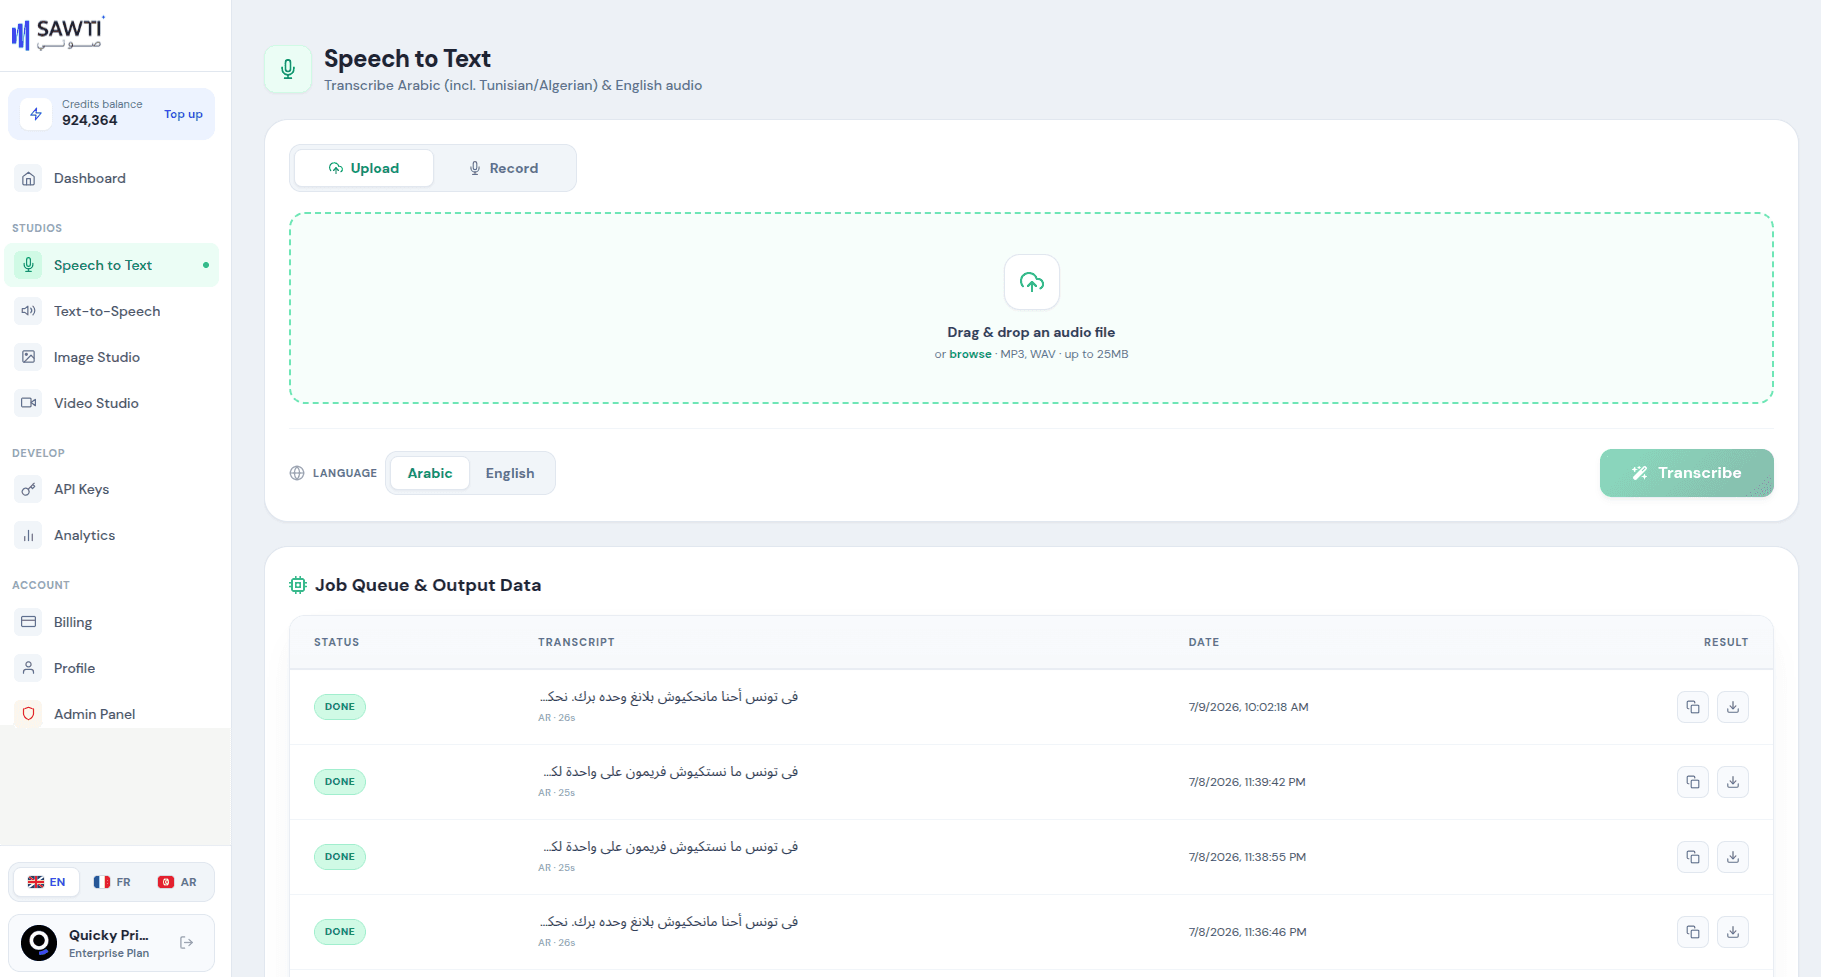Click the Top up link
The width and height of the screenshot is (1821, 977).
coord(183,114)
